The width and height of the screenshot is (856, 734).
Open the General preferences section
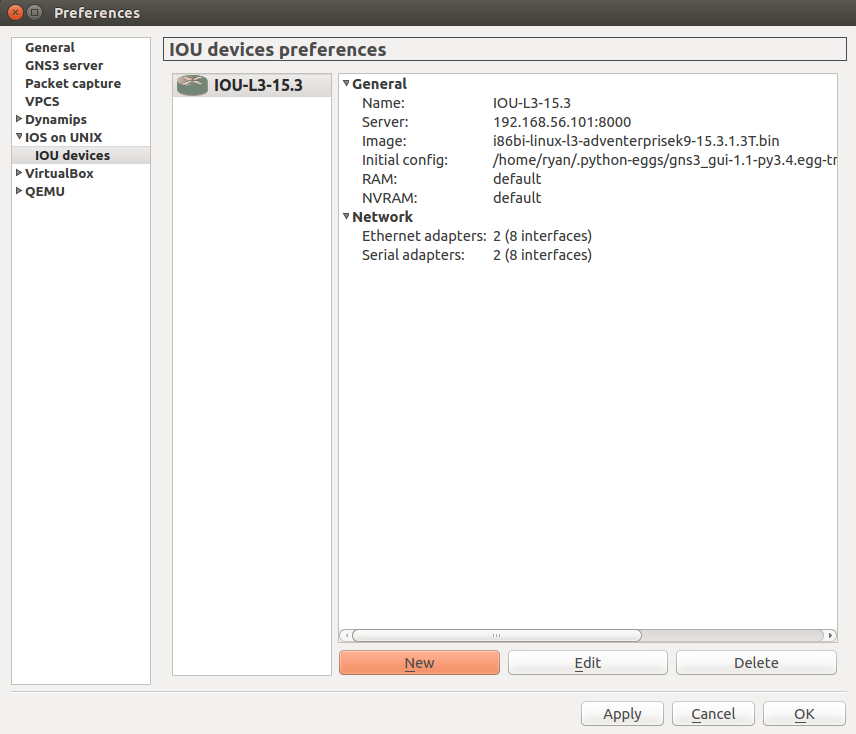pos(50,47)
